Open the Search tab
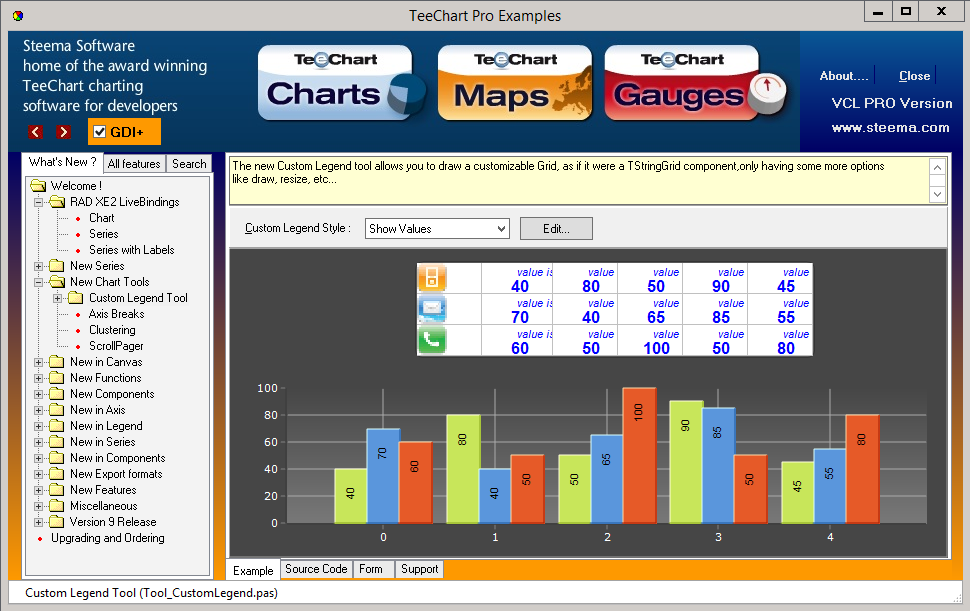The height and width of the screenshot is (611, 970). (x=189, y=164)
